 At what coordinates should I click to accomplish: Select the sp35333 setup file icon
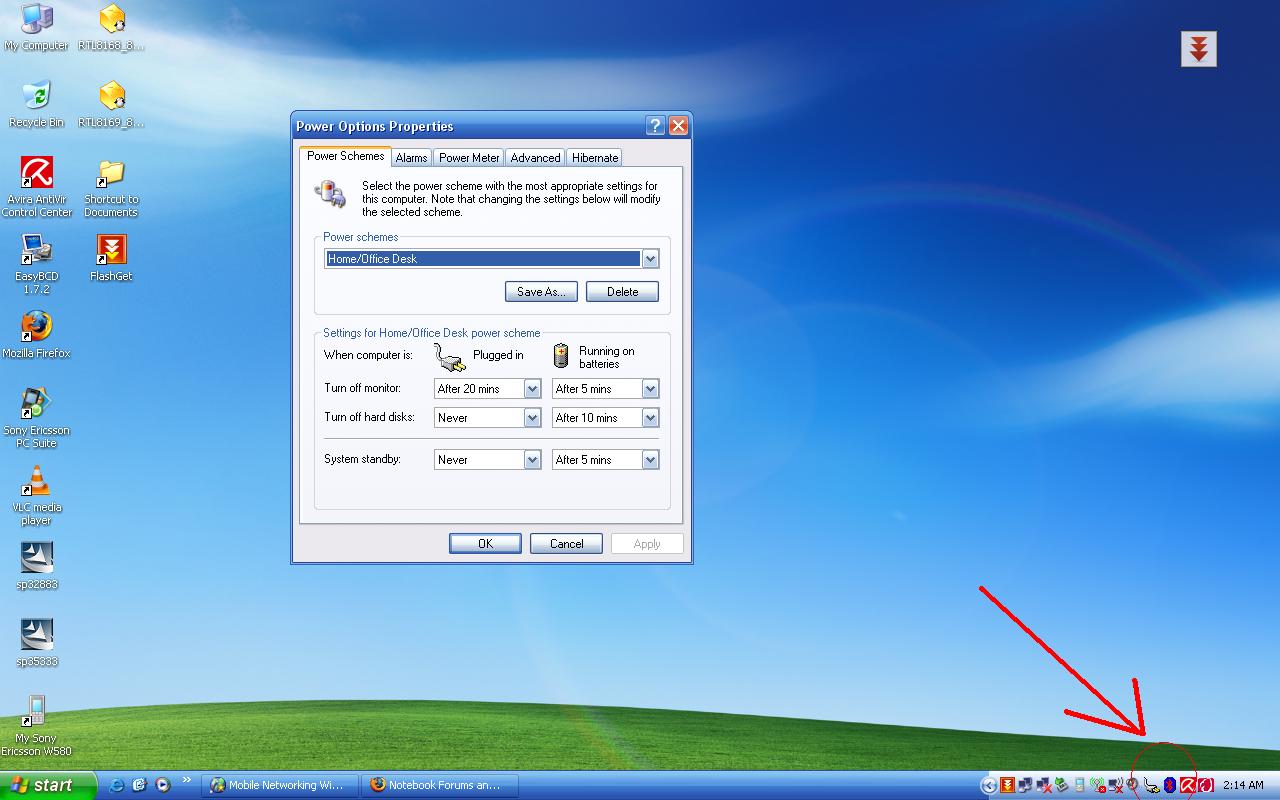pyautogui.click(x=37, y=643)
